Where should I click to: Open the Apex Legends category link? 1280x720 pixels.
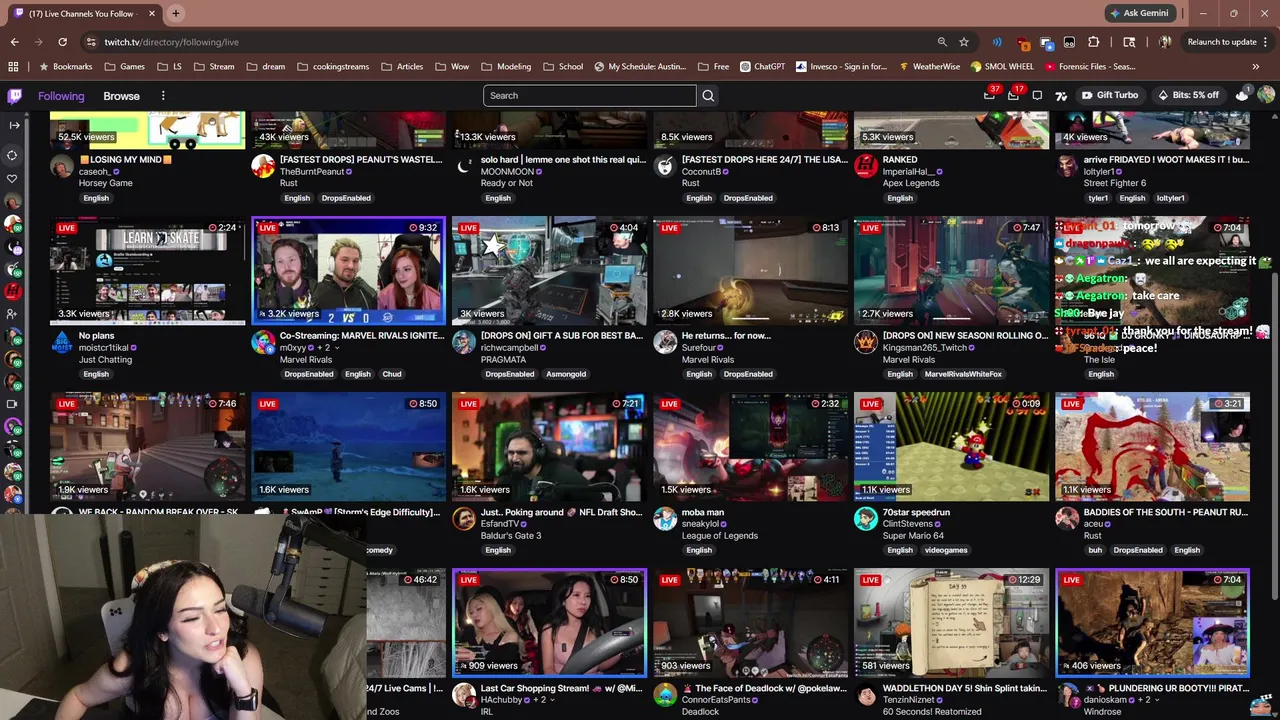(x=911, y=183)
